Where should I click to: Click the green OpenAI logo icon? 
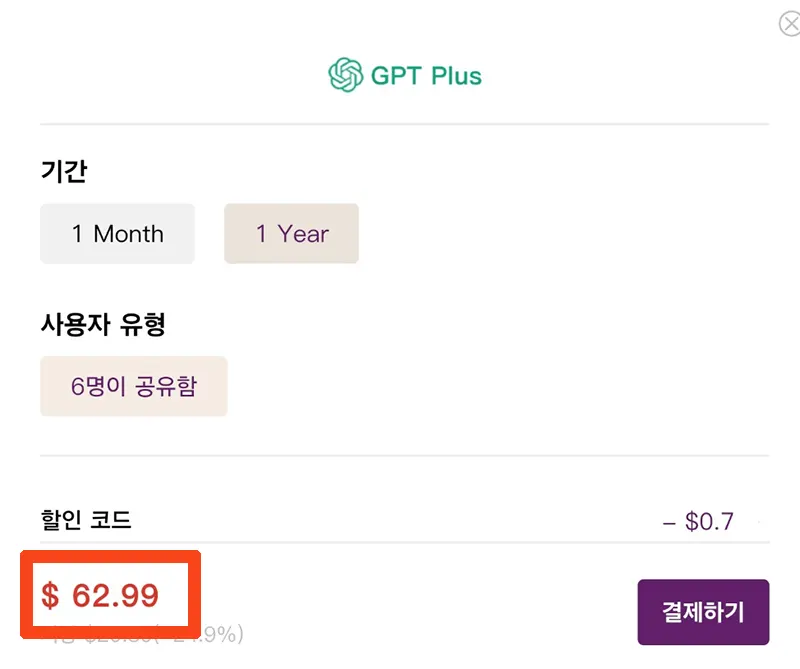pos(346,72)
